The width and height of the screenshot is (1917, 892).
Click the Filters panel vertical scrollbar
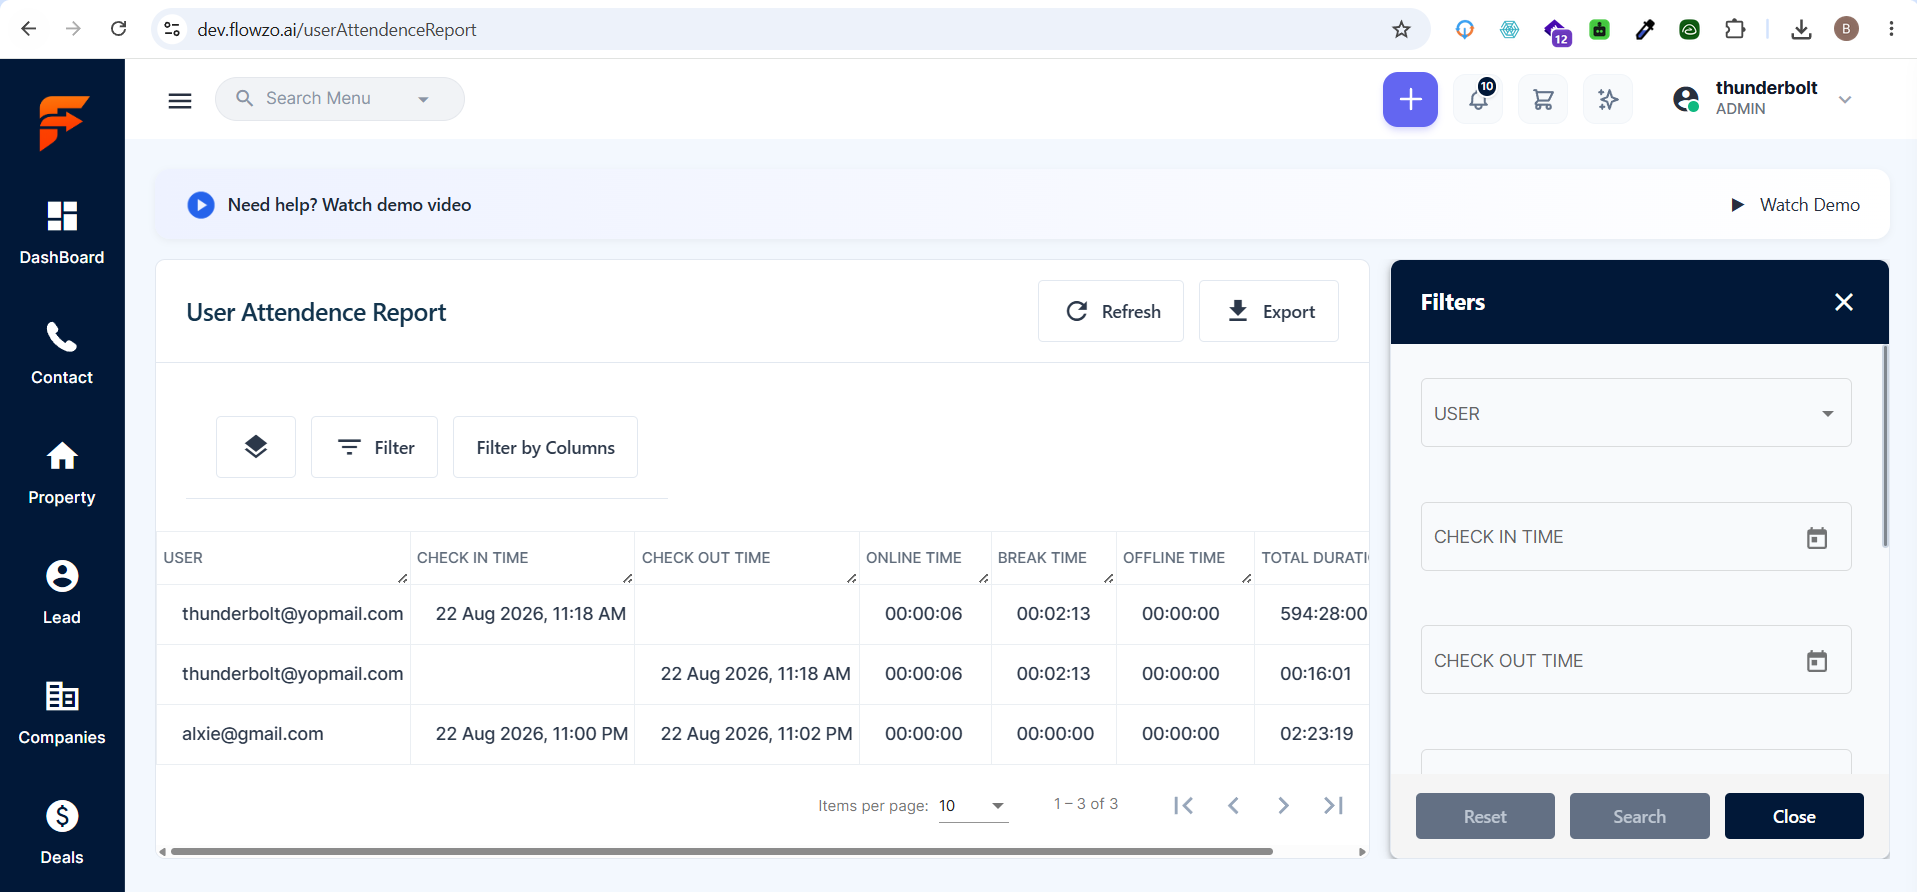point(1885,446)
